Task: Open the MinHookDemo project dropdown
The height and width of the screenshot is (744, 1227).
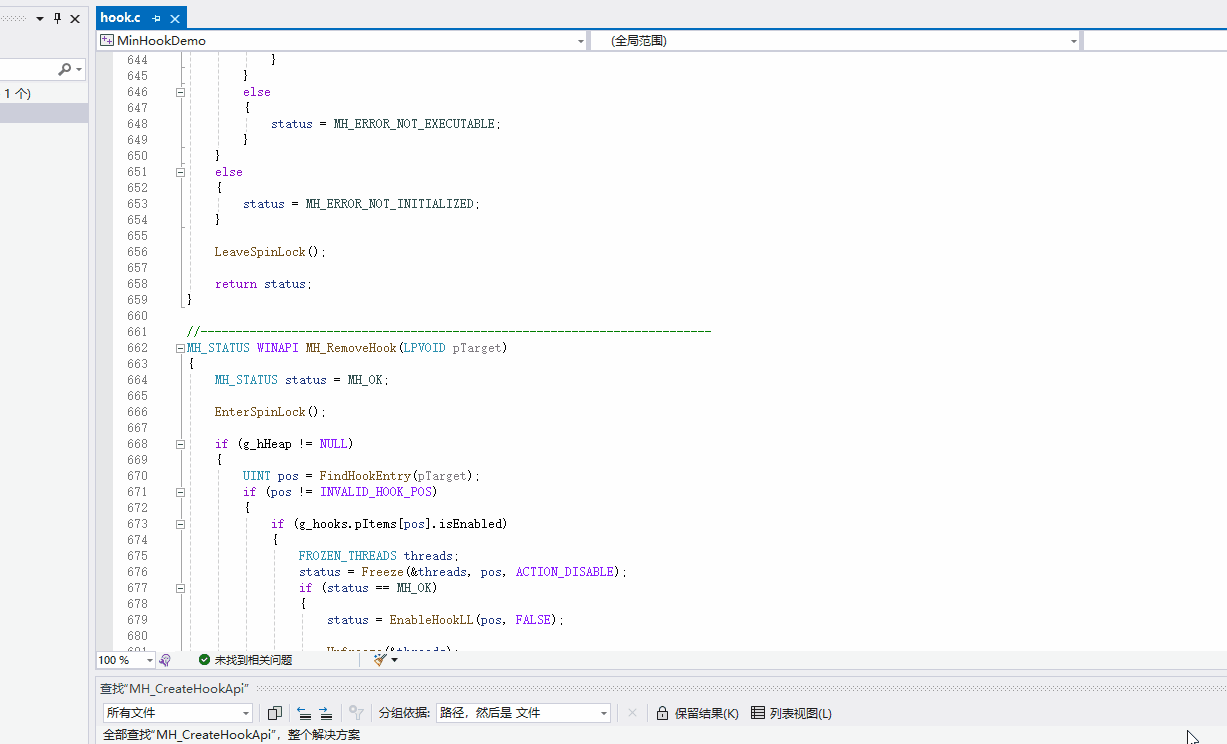Action: pos(580,40)
